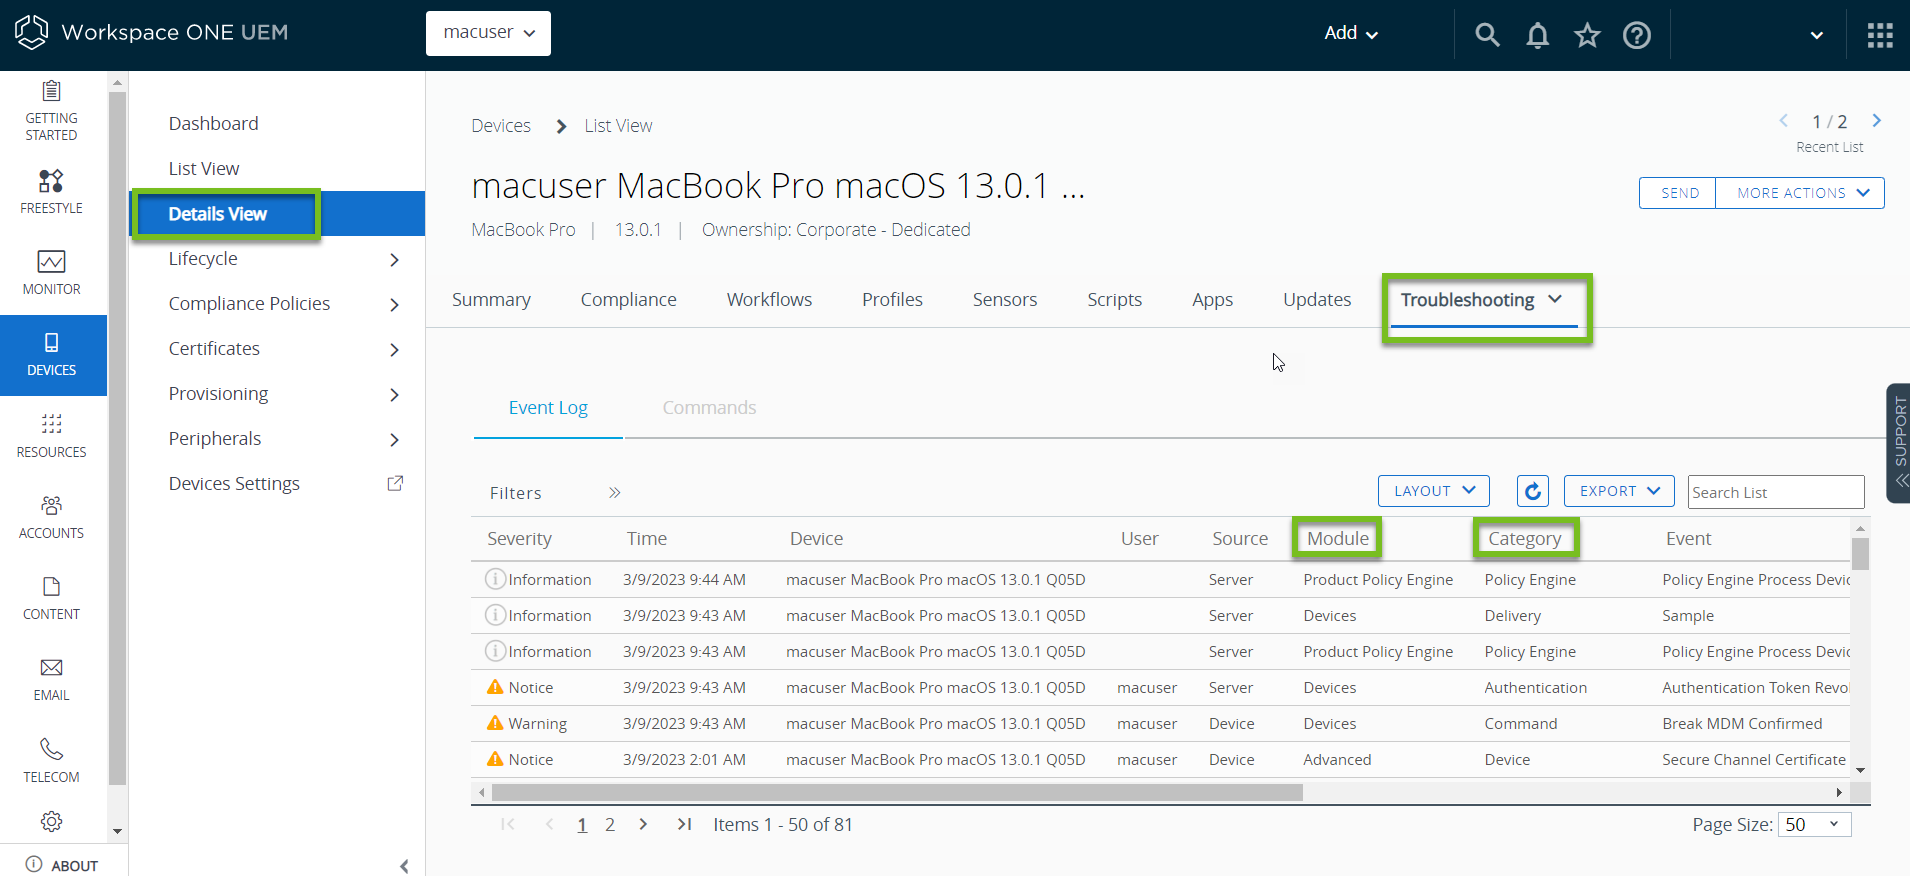Open the Add dropdown menu
Image resolution: width=1910 pixels, height=876 pixels.
click(1351, 33)
